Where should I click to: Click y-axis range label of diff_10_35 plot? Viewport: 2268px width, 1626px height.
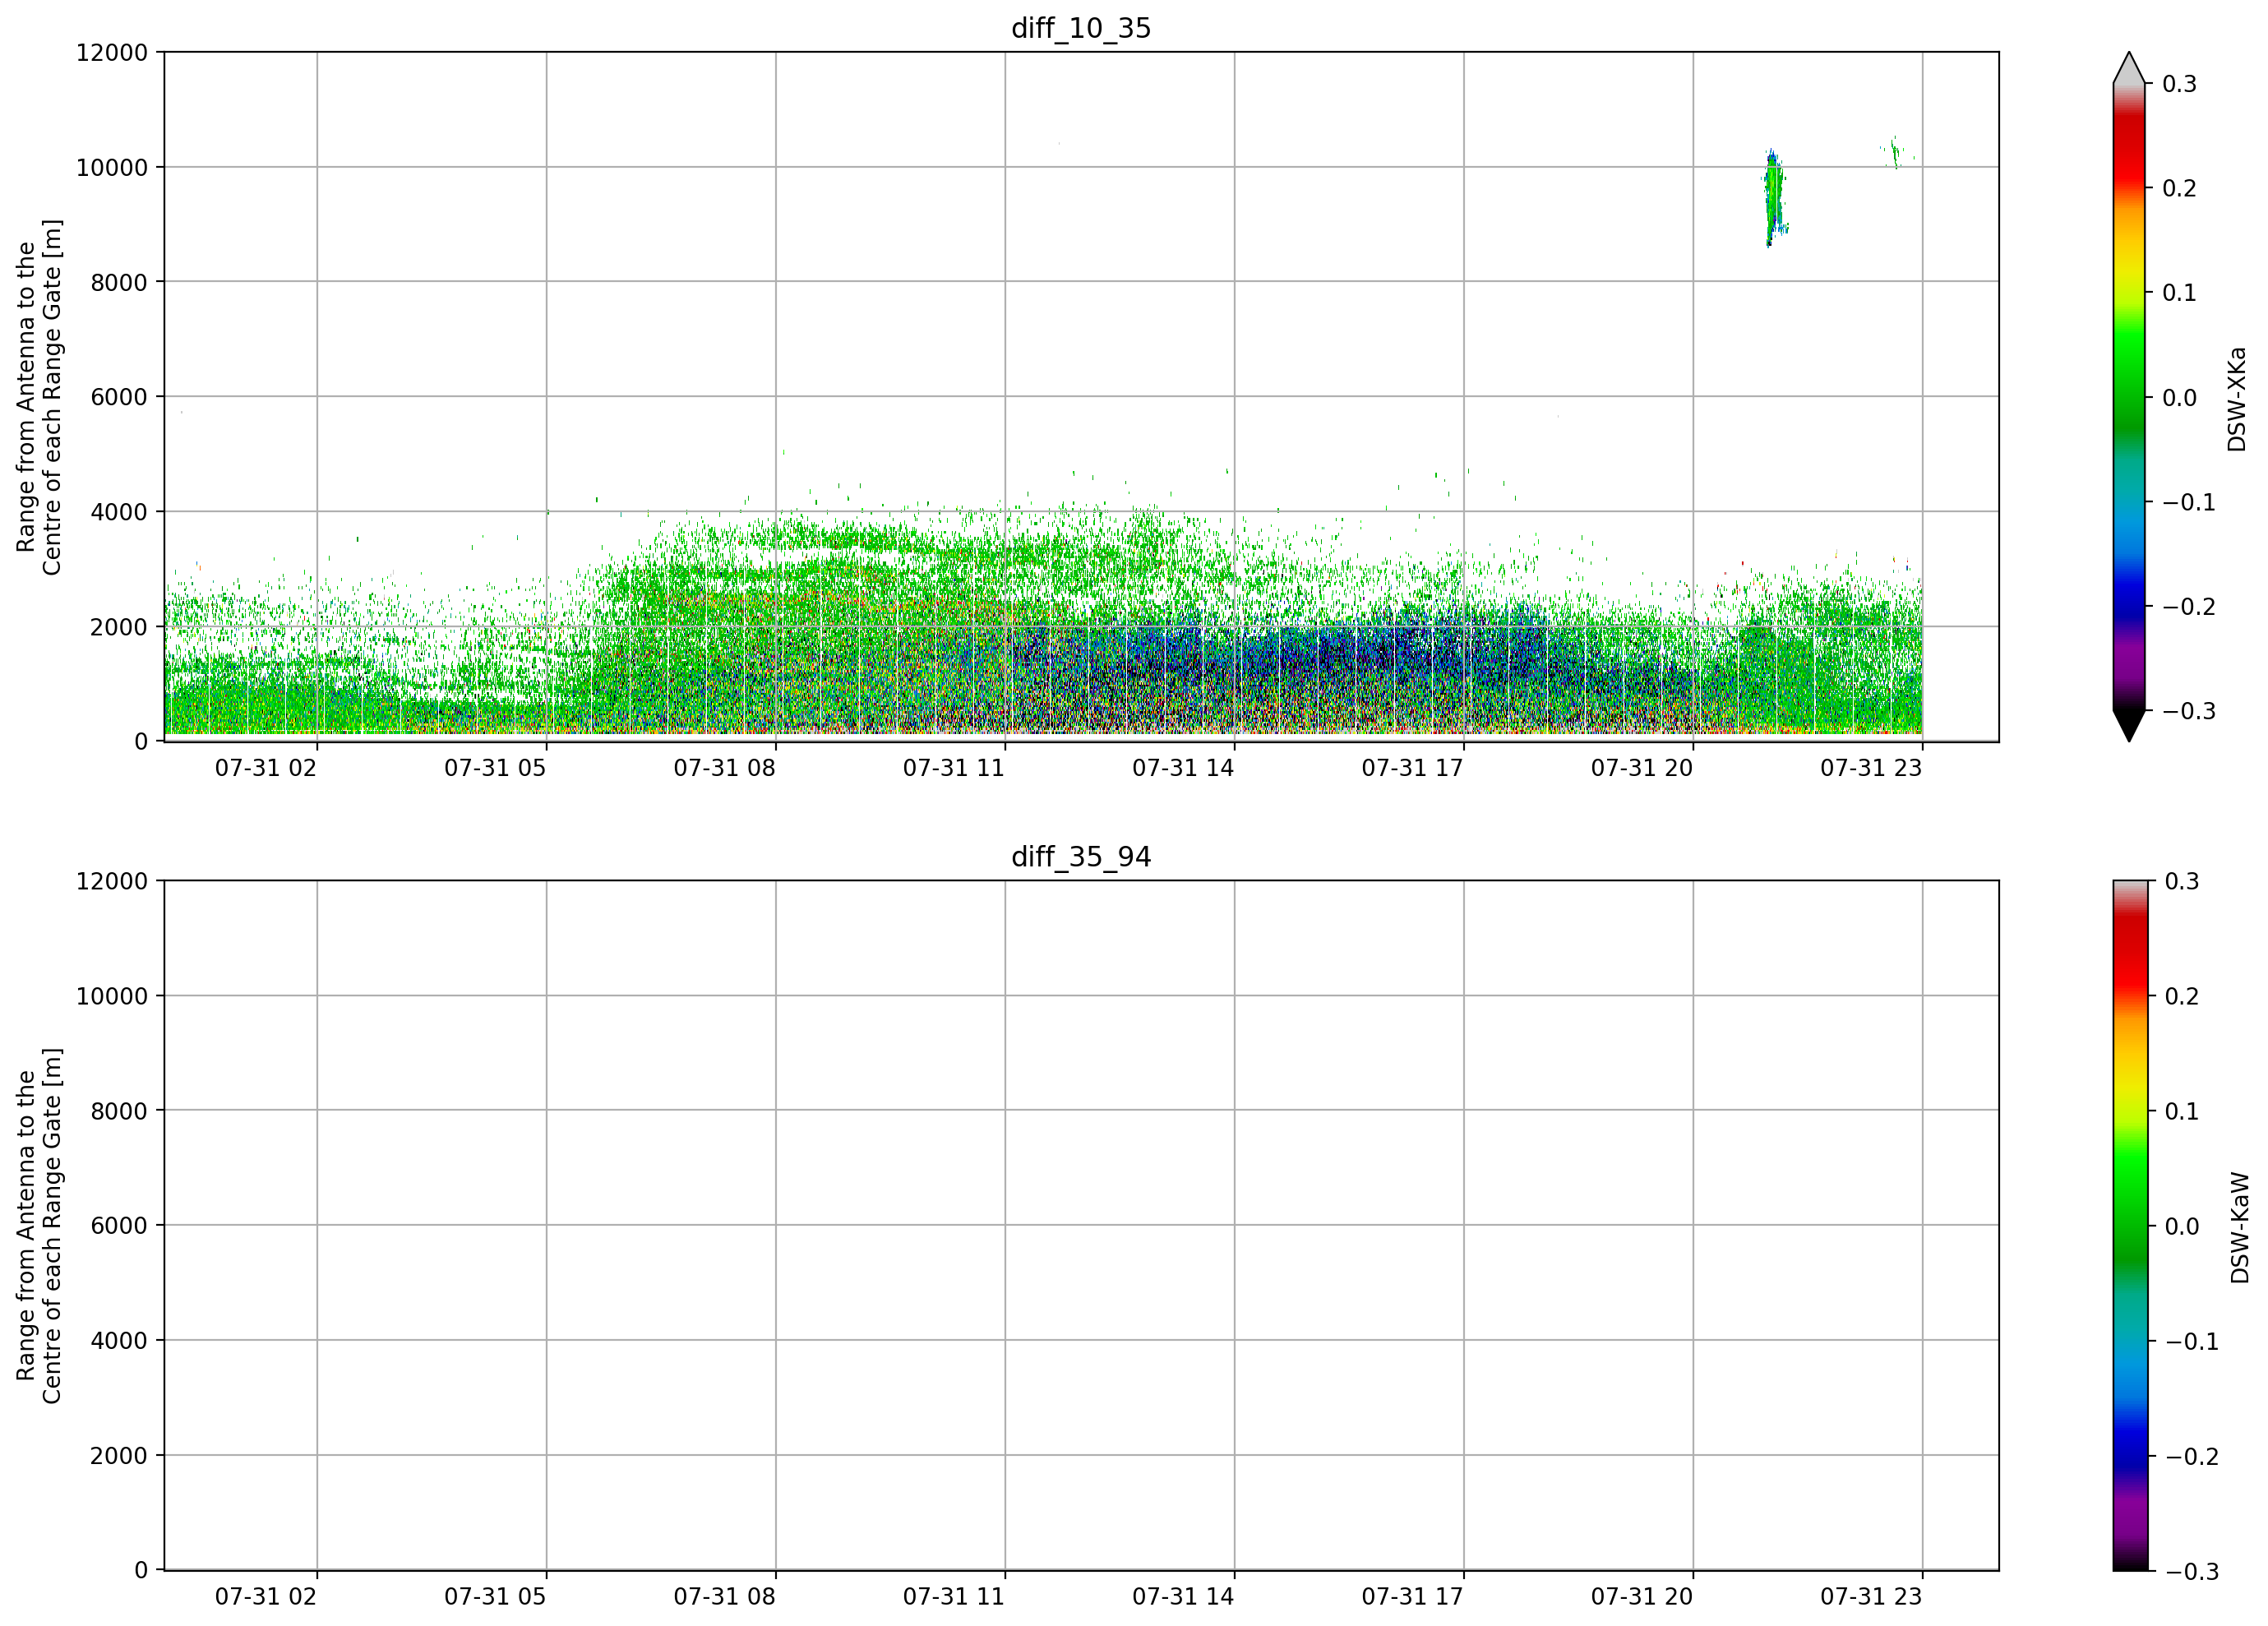[39, 397]
